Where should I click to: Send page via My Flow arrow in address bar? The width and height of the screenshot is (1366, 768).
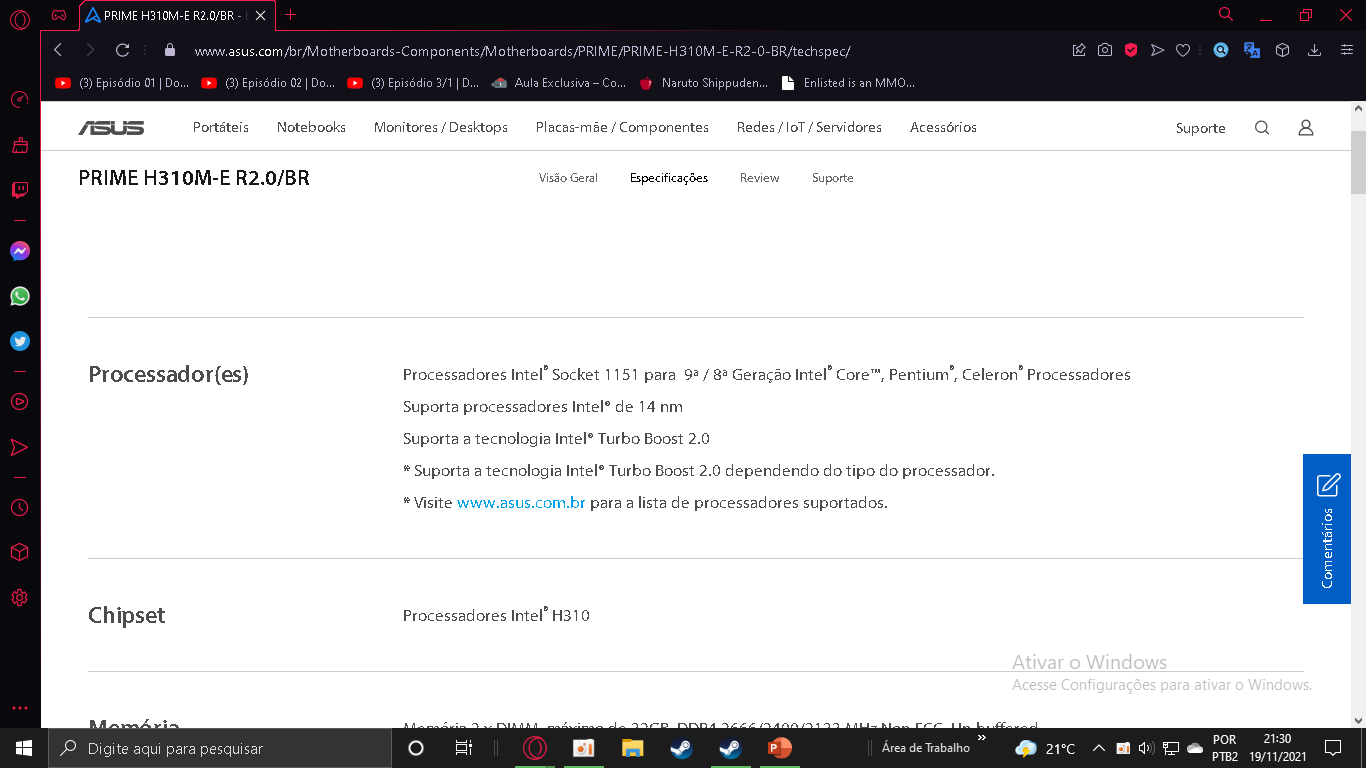pos(1157,50)
